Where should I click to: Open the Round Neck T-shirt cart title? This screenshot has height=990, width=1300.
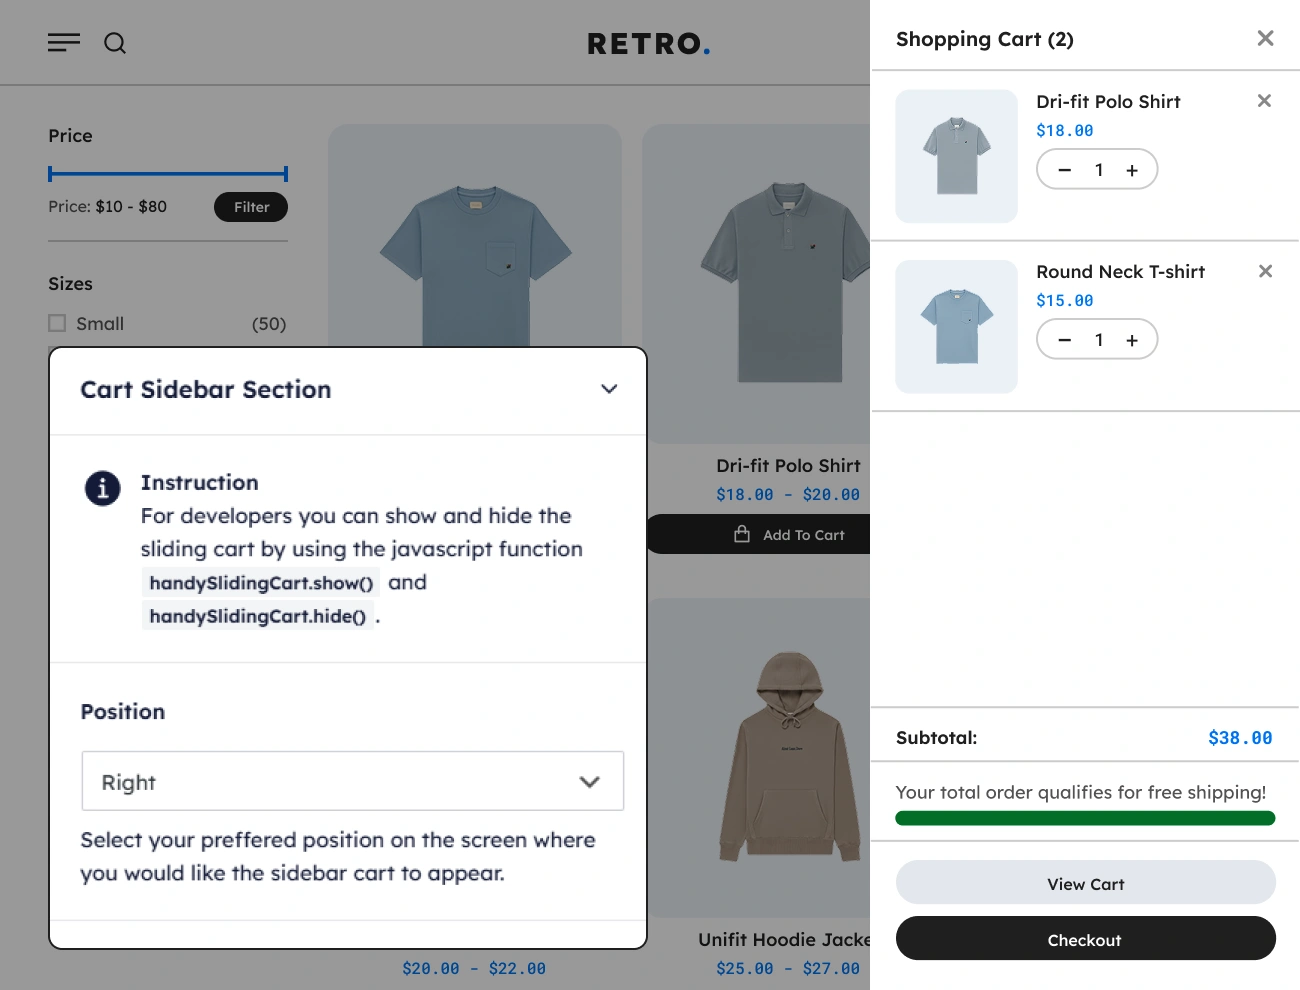click(1120, 272)
